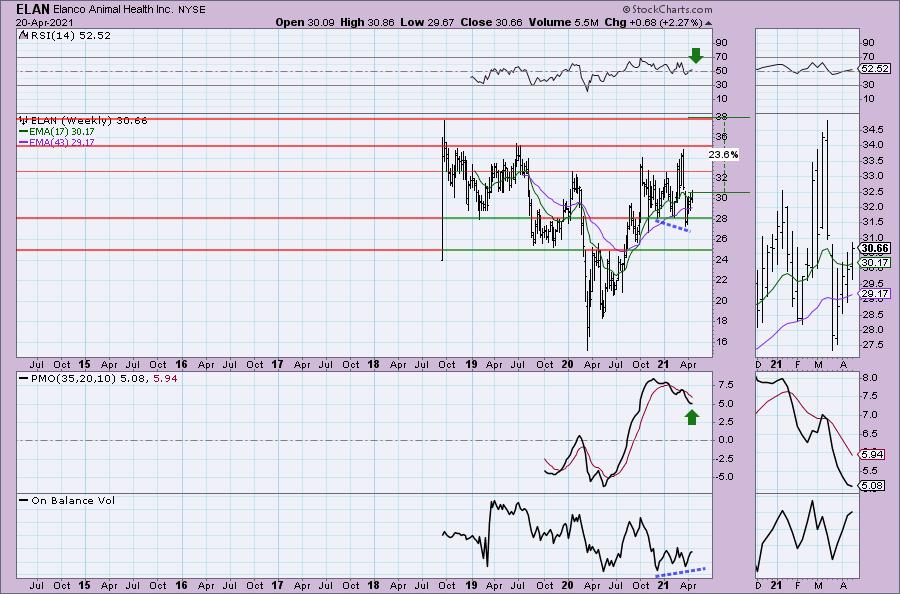
Task: Click the 0.0 label on main PMO axis
Action: [x=725, y=440]
